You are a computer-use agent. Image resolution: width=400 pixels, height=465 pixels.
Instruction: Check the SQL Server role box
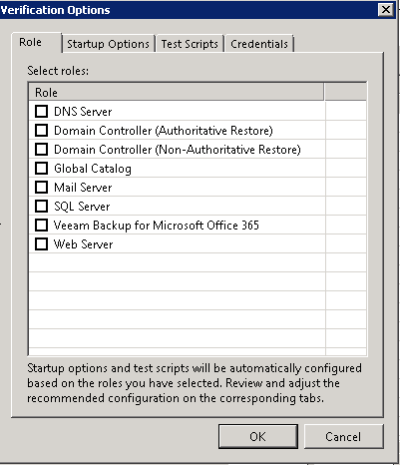point(41,206)
